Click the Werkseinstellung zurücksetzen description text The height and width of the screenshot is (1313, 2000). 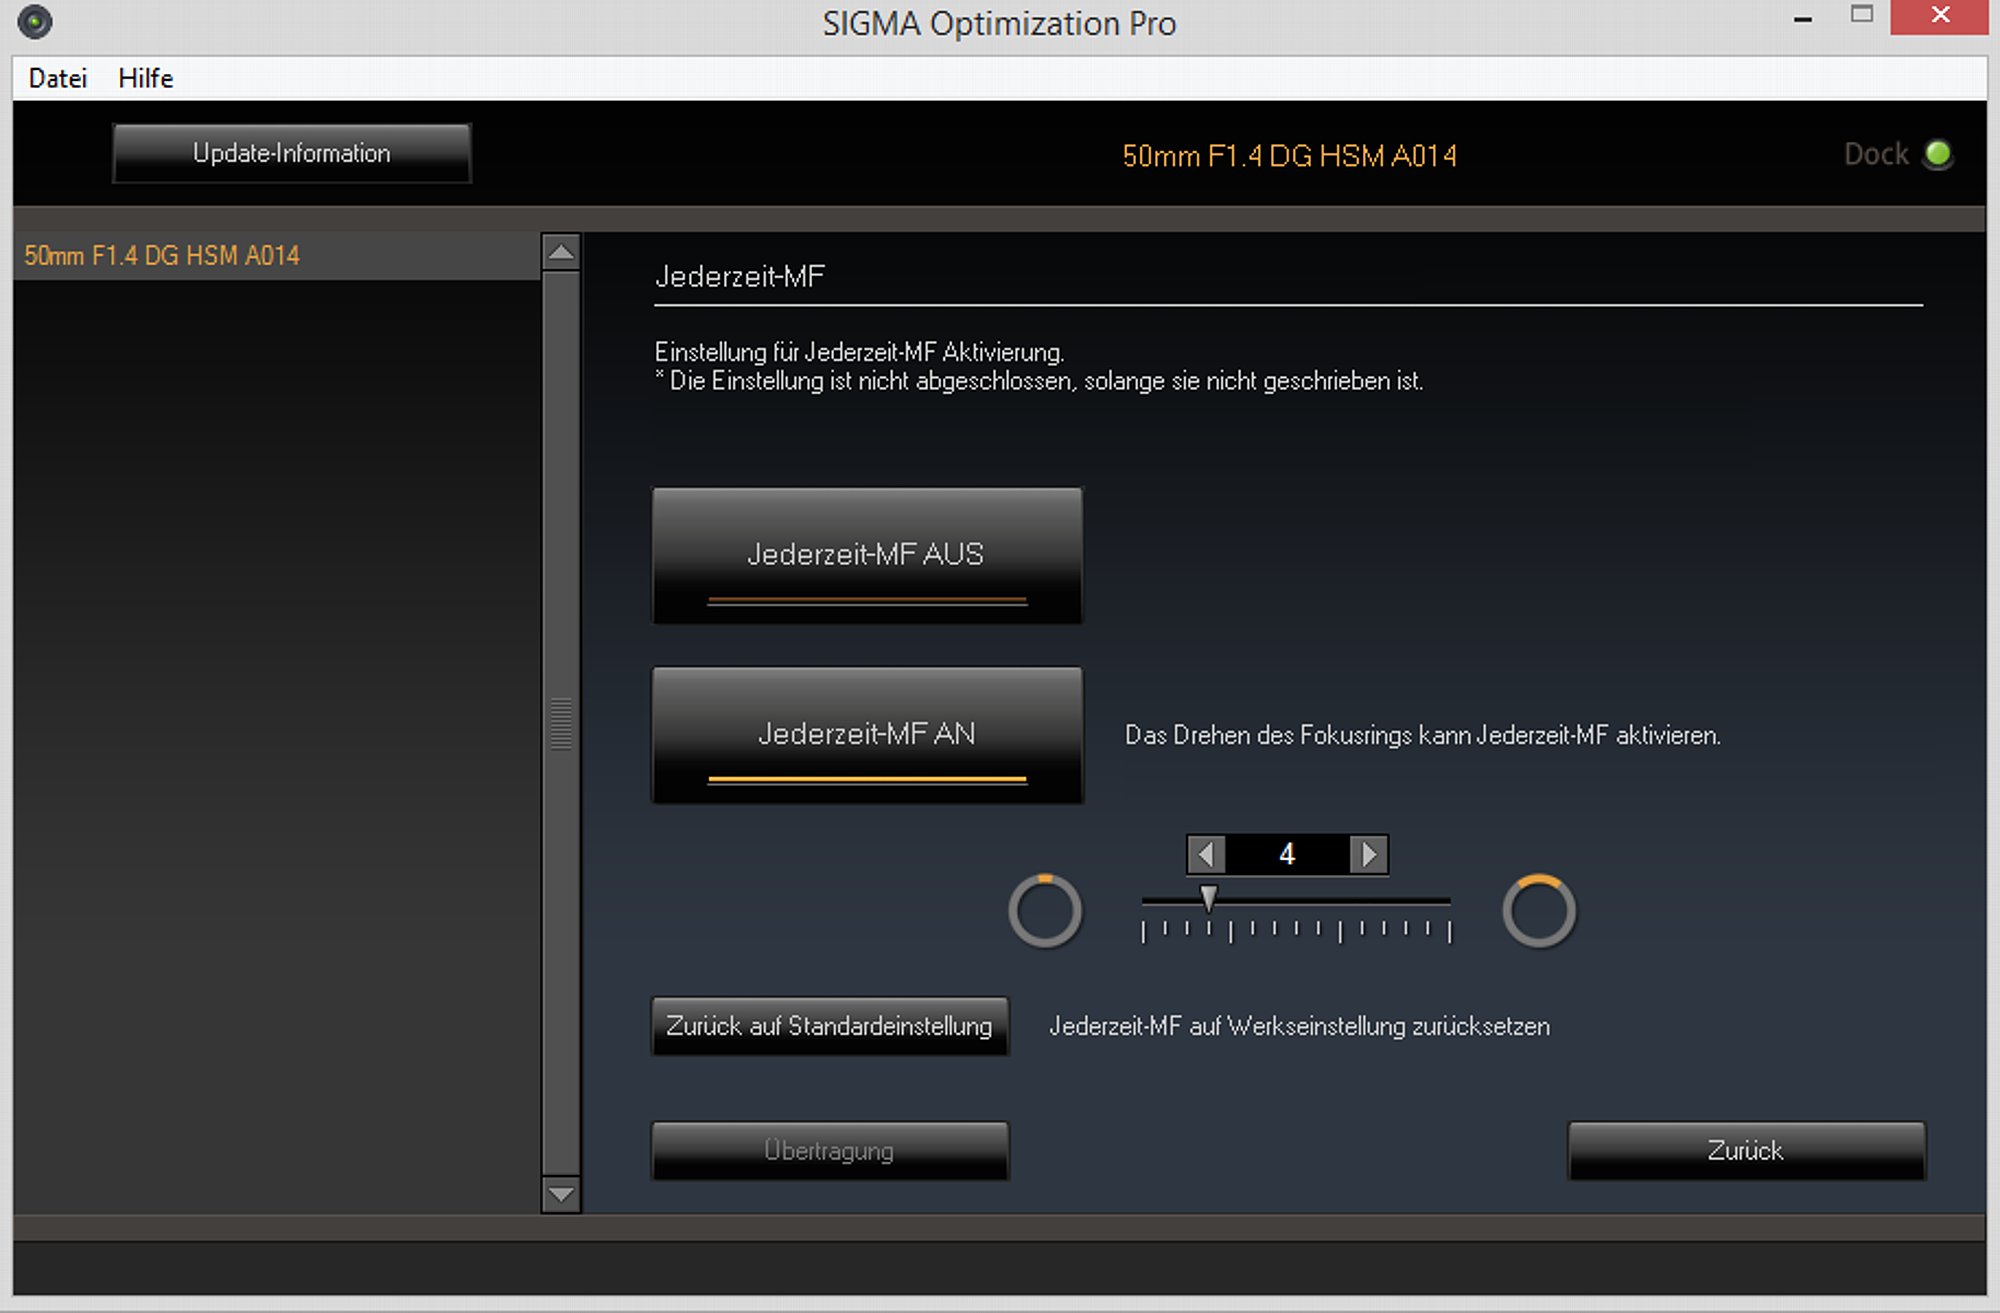coord(1299,1026)
